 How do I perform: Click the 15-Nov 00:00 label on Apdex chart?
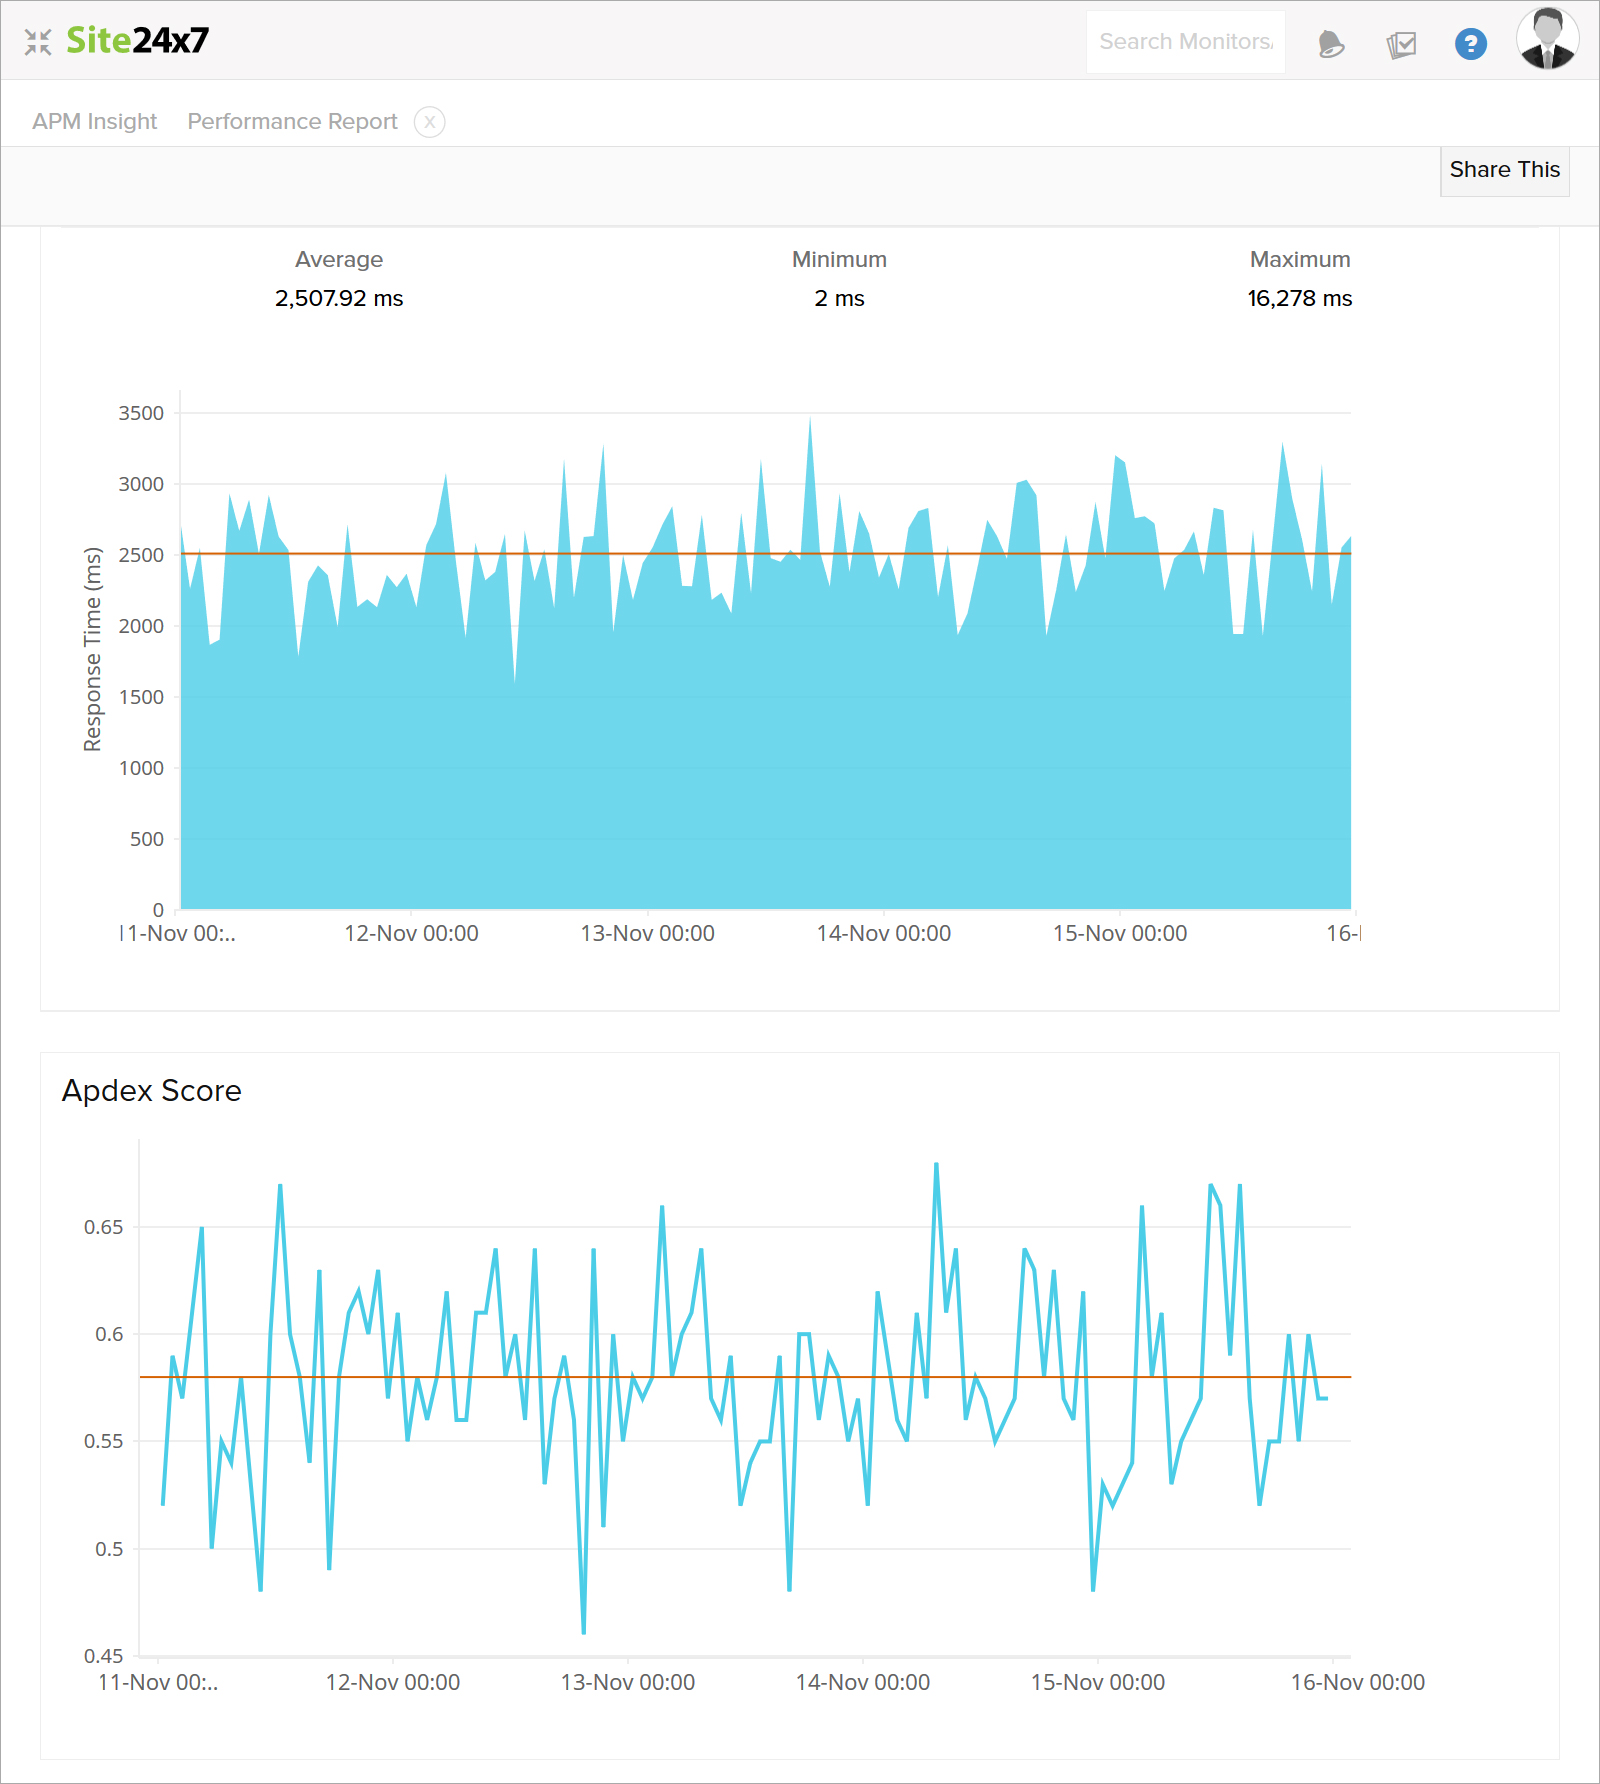pos(1097,1682)
